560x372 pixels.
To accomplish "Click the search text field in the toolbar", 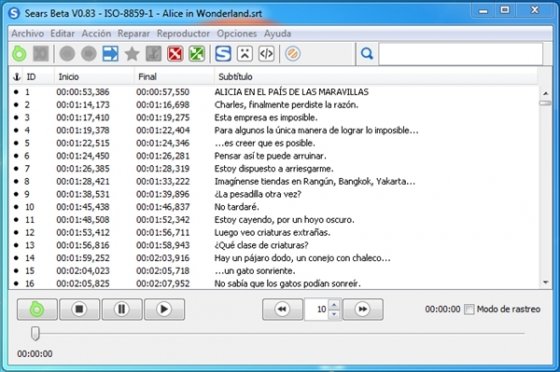I will (x=460, y=54).
